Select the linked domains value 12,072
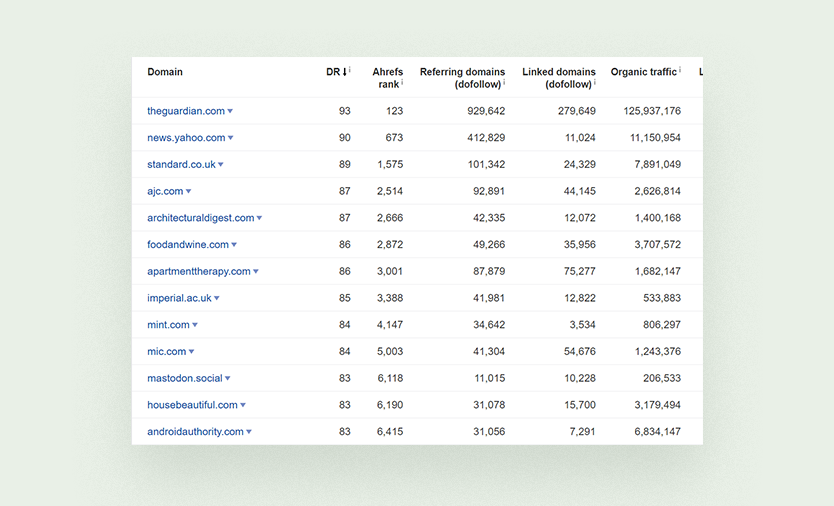Image resolution: width=834 pixels, height=506 pixels. coord(580,218)
